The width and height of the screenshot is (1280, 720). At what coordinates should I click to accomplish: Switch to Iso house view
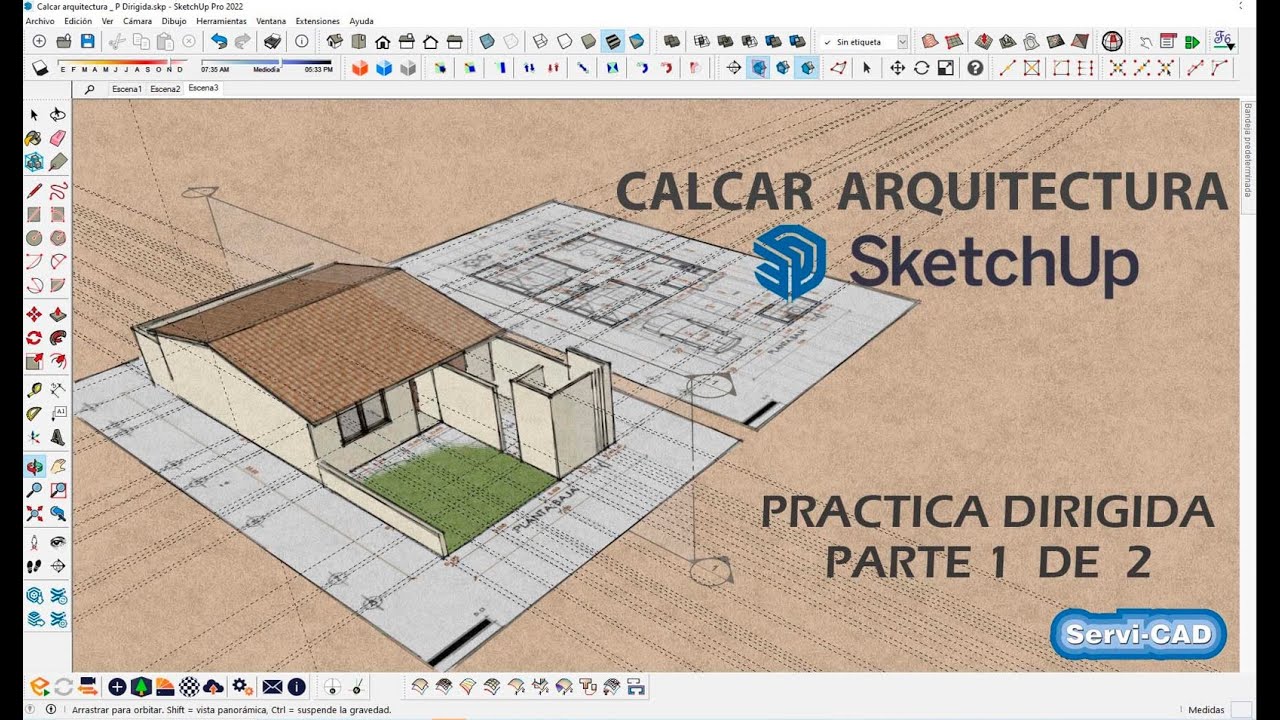click(x=335, y=41)
